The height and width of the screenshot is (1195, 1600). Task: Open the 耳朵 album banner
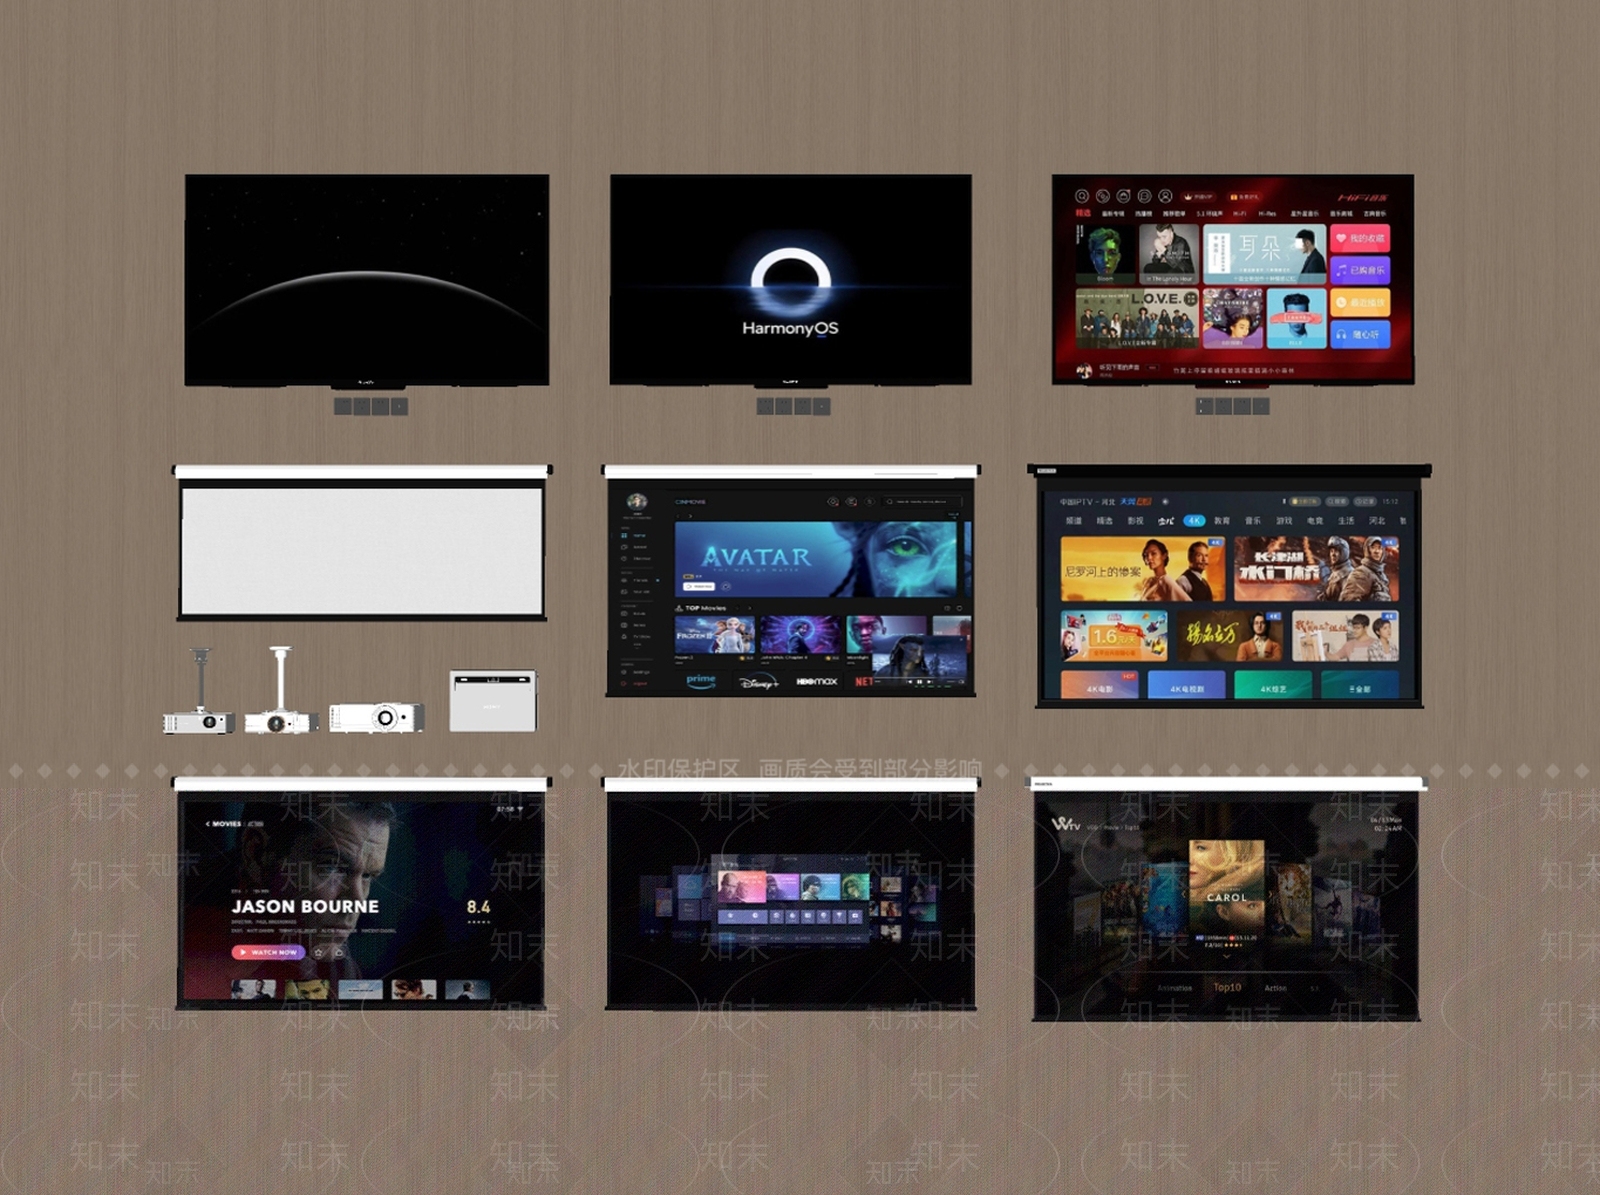[x=1264, y=254]
